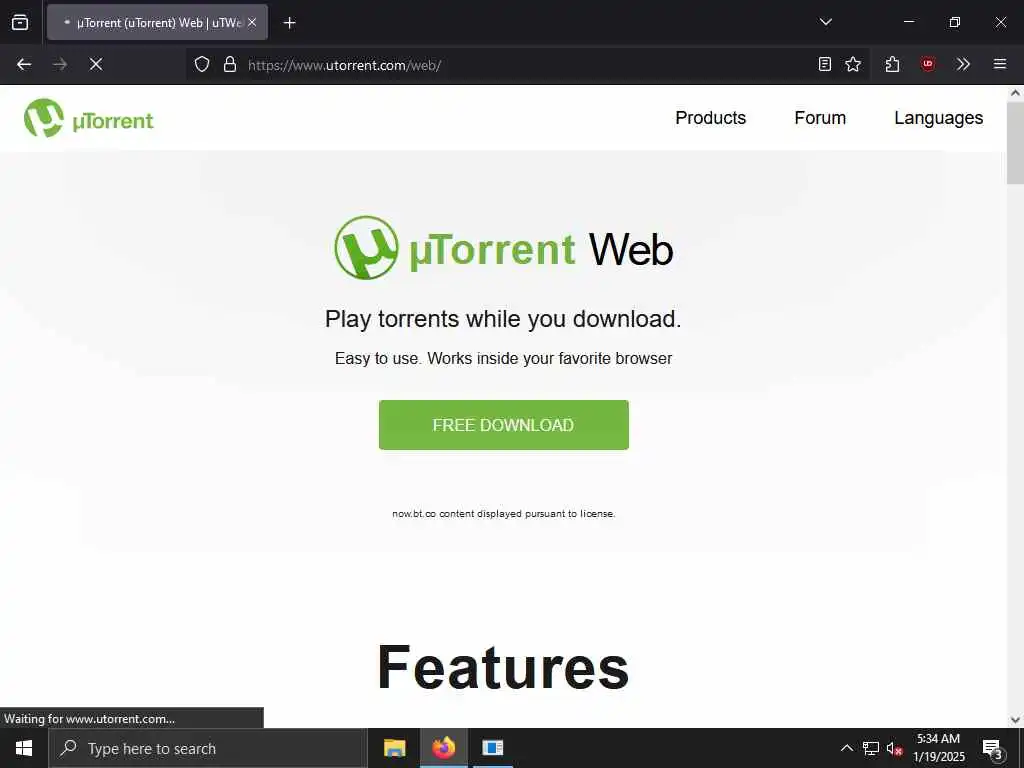Screen dimensions: 1024x768
Task: Click the page scrollbar thumb
Action: pos(1015,143)
